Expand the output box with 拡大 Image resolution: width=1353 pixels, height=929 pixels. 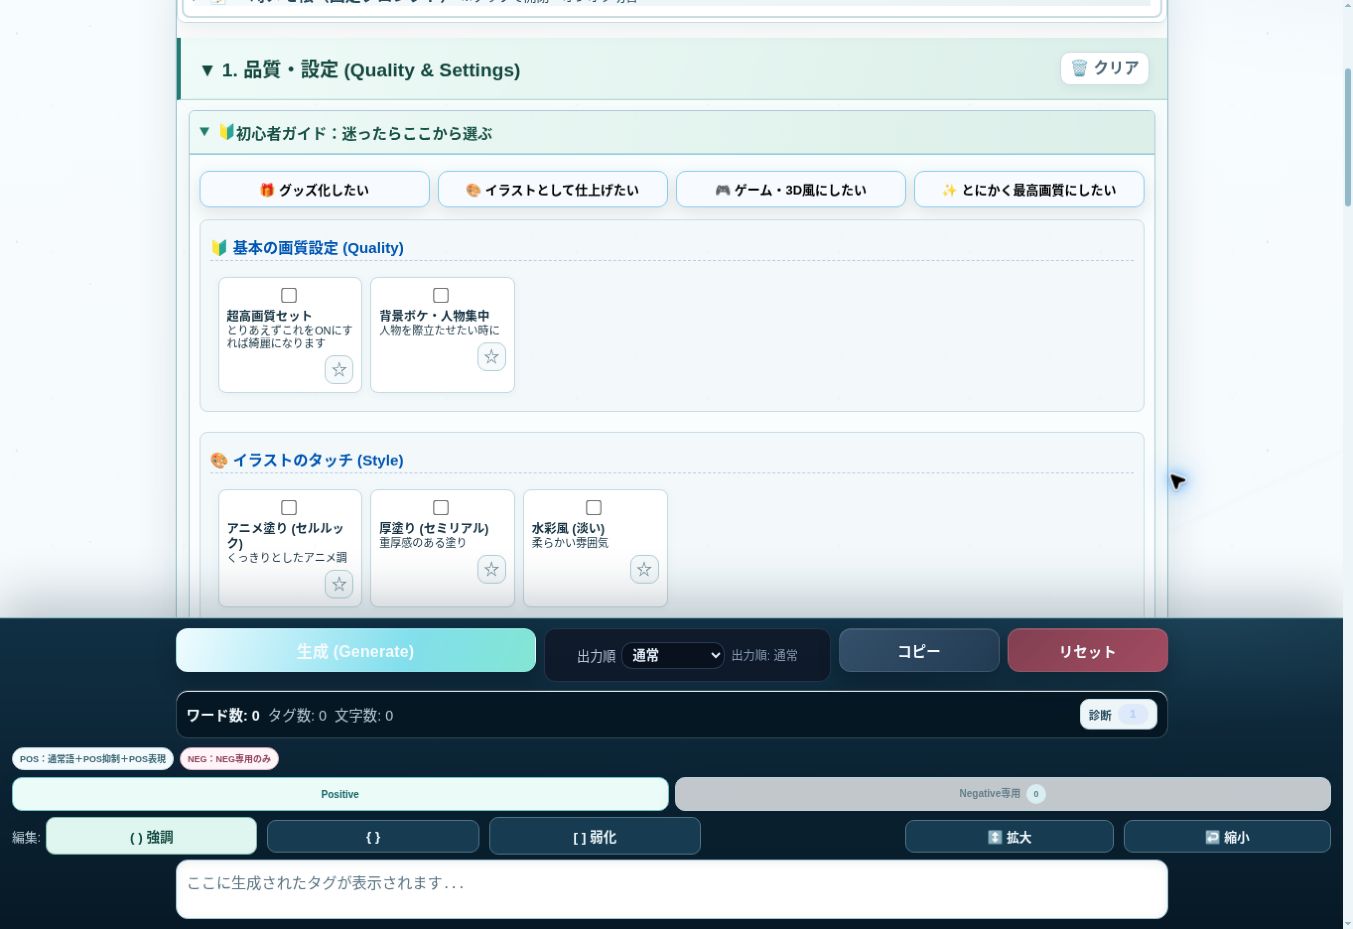tap(1009, 836)
